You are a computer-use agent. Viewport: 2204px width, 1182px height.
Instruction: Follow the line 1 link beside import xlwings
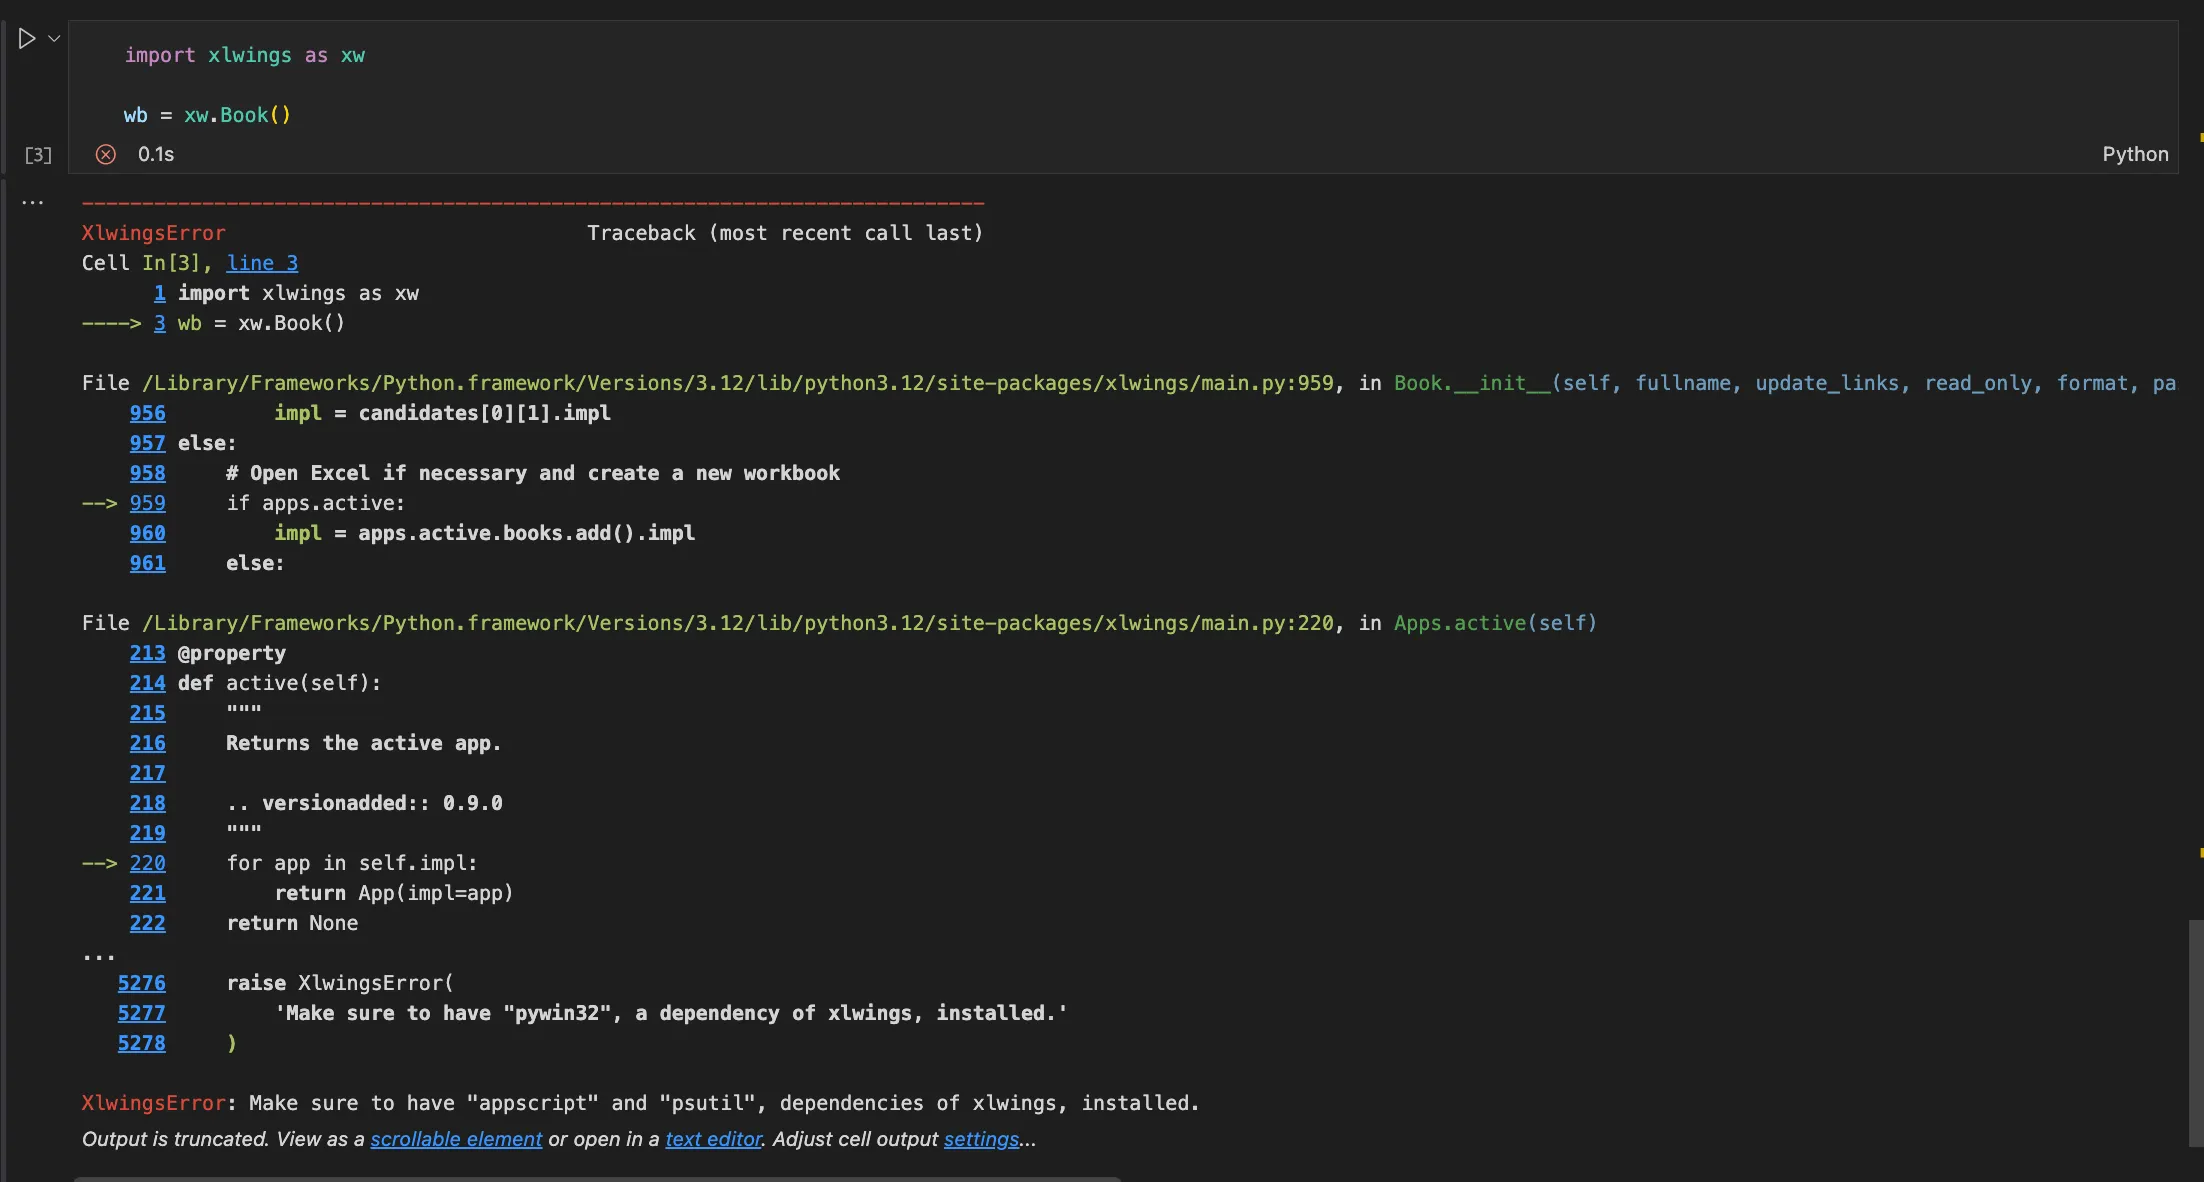[160, 293]
